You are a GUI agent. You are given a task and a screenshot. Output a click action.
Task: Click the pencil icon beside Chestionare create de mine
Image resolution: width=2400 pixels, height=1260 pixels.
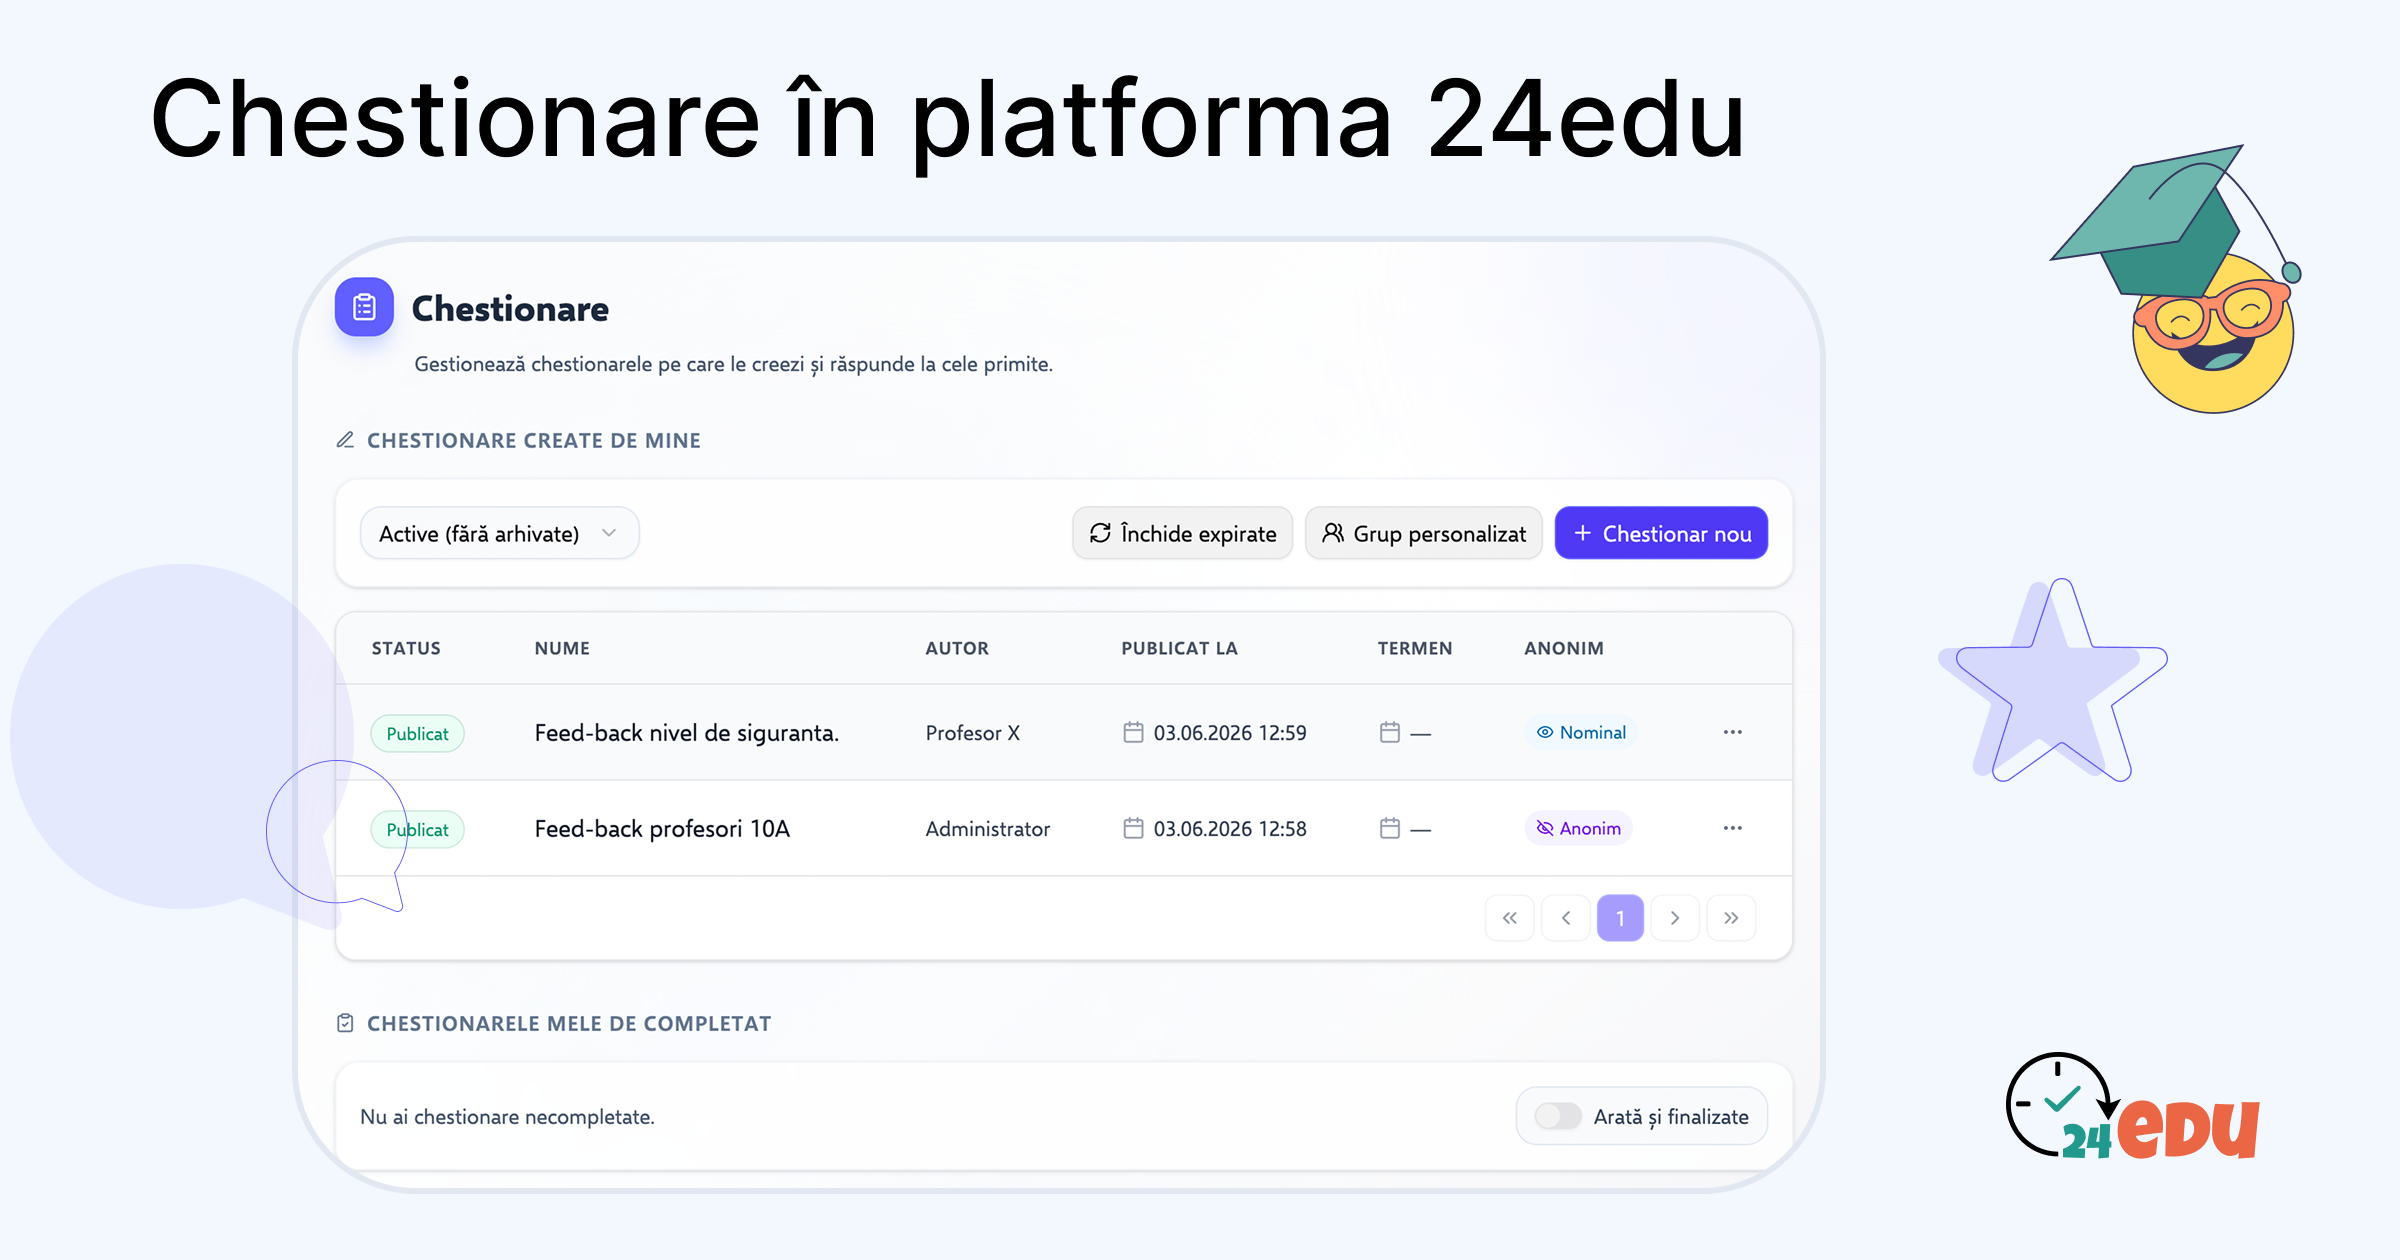click(x=345, y=440)
